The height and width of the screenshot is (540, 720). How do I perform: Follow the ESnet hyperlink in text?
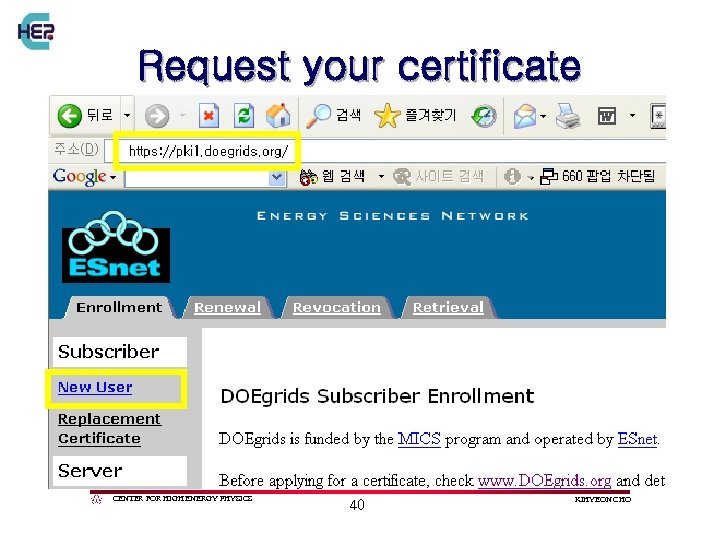click(637, 439)
